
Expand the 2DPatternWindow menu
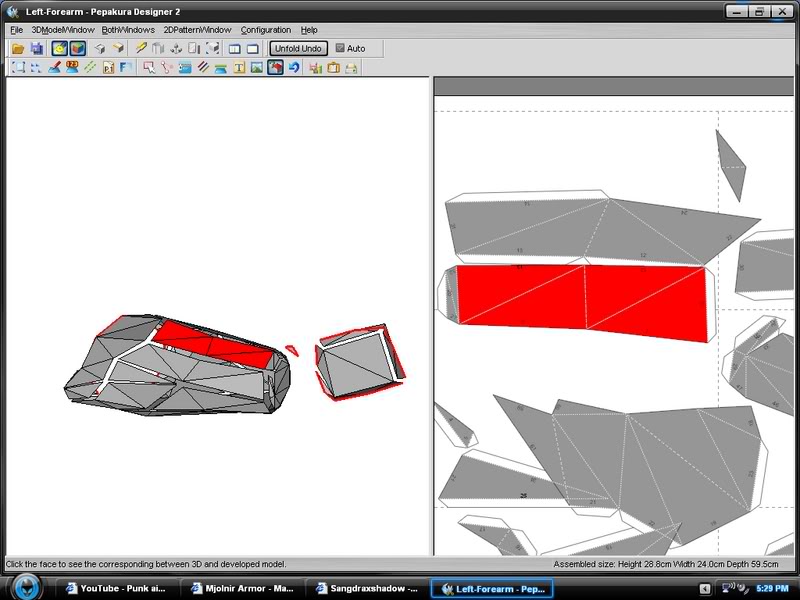tap(197, 30)
